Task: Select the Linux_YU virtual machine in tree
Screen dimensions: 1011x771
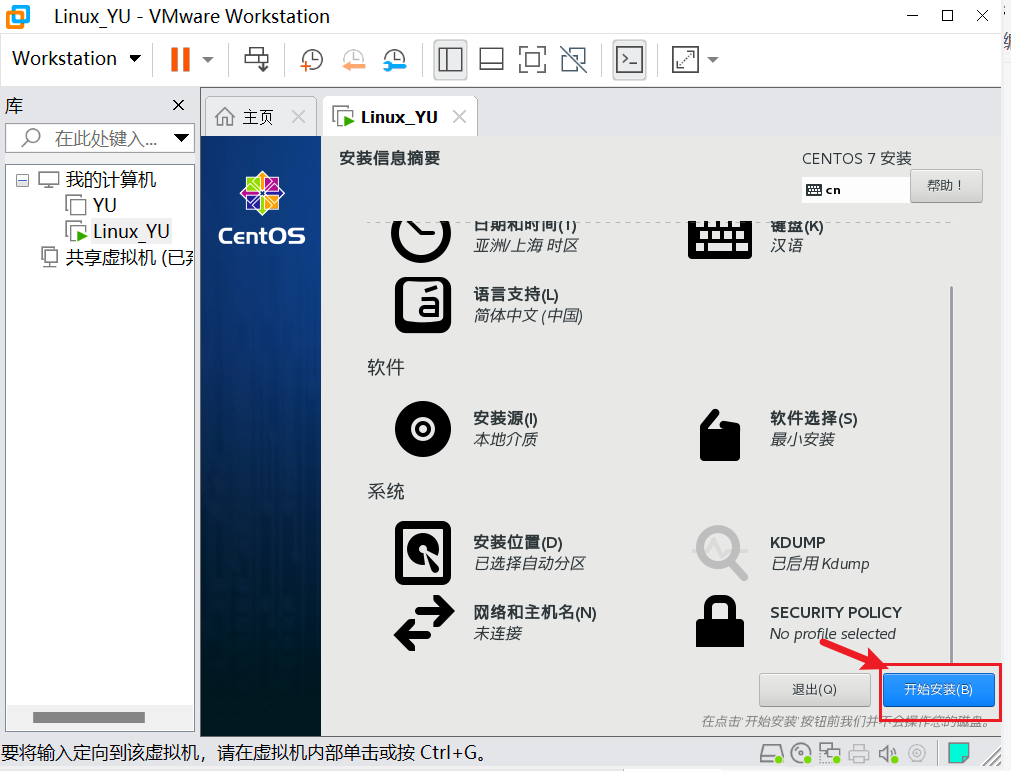Action: (131, 231)
